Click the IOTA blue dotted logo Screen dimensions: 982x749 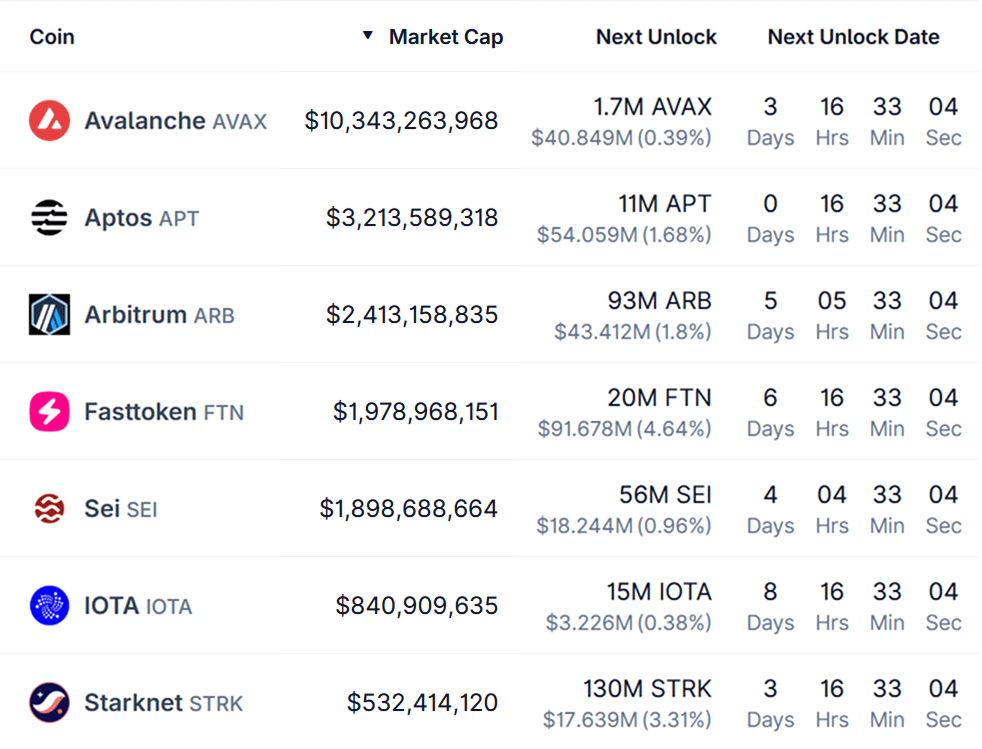point(49,605)
